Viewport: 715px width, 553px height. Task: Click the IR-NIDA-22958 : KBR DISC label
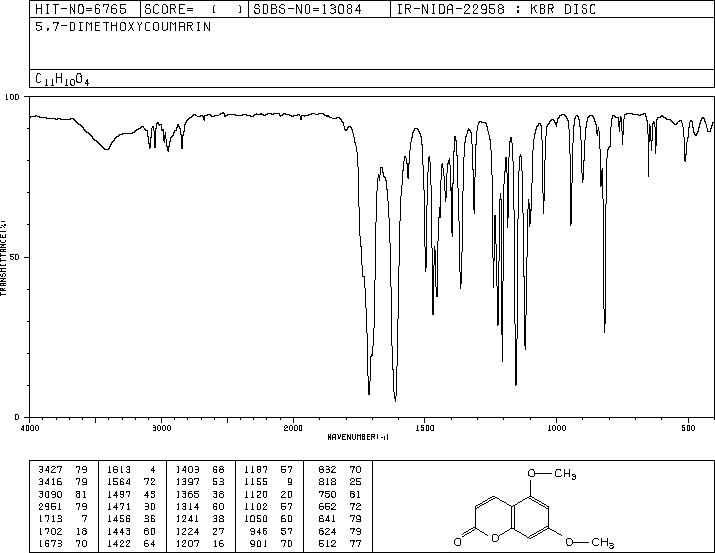tap(496, 9)
